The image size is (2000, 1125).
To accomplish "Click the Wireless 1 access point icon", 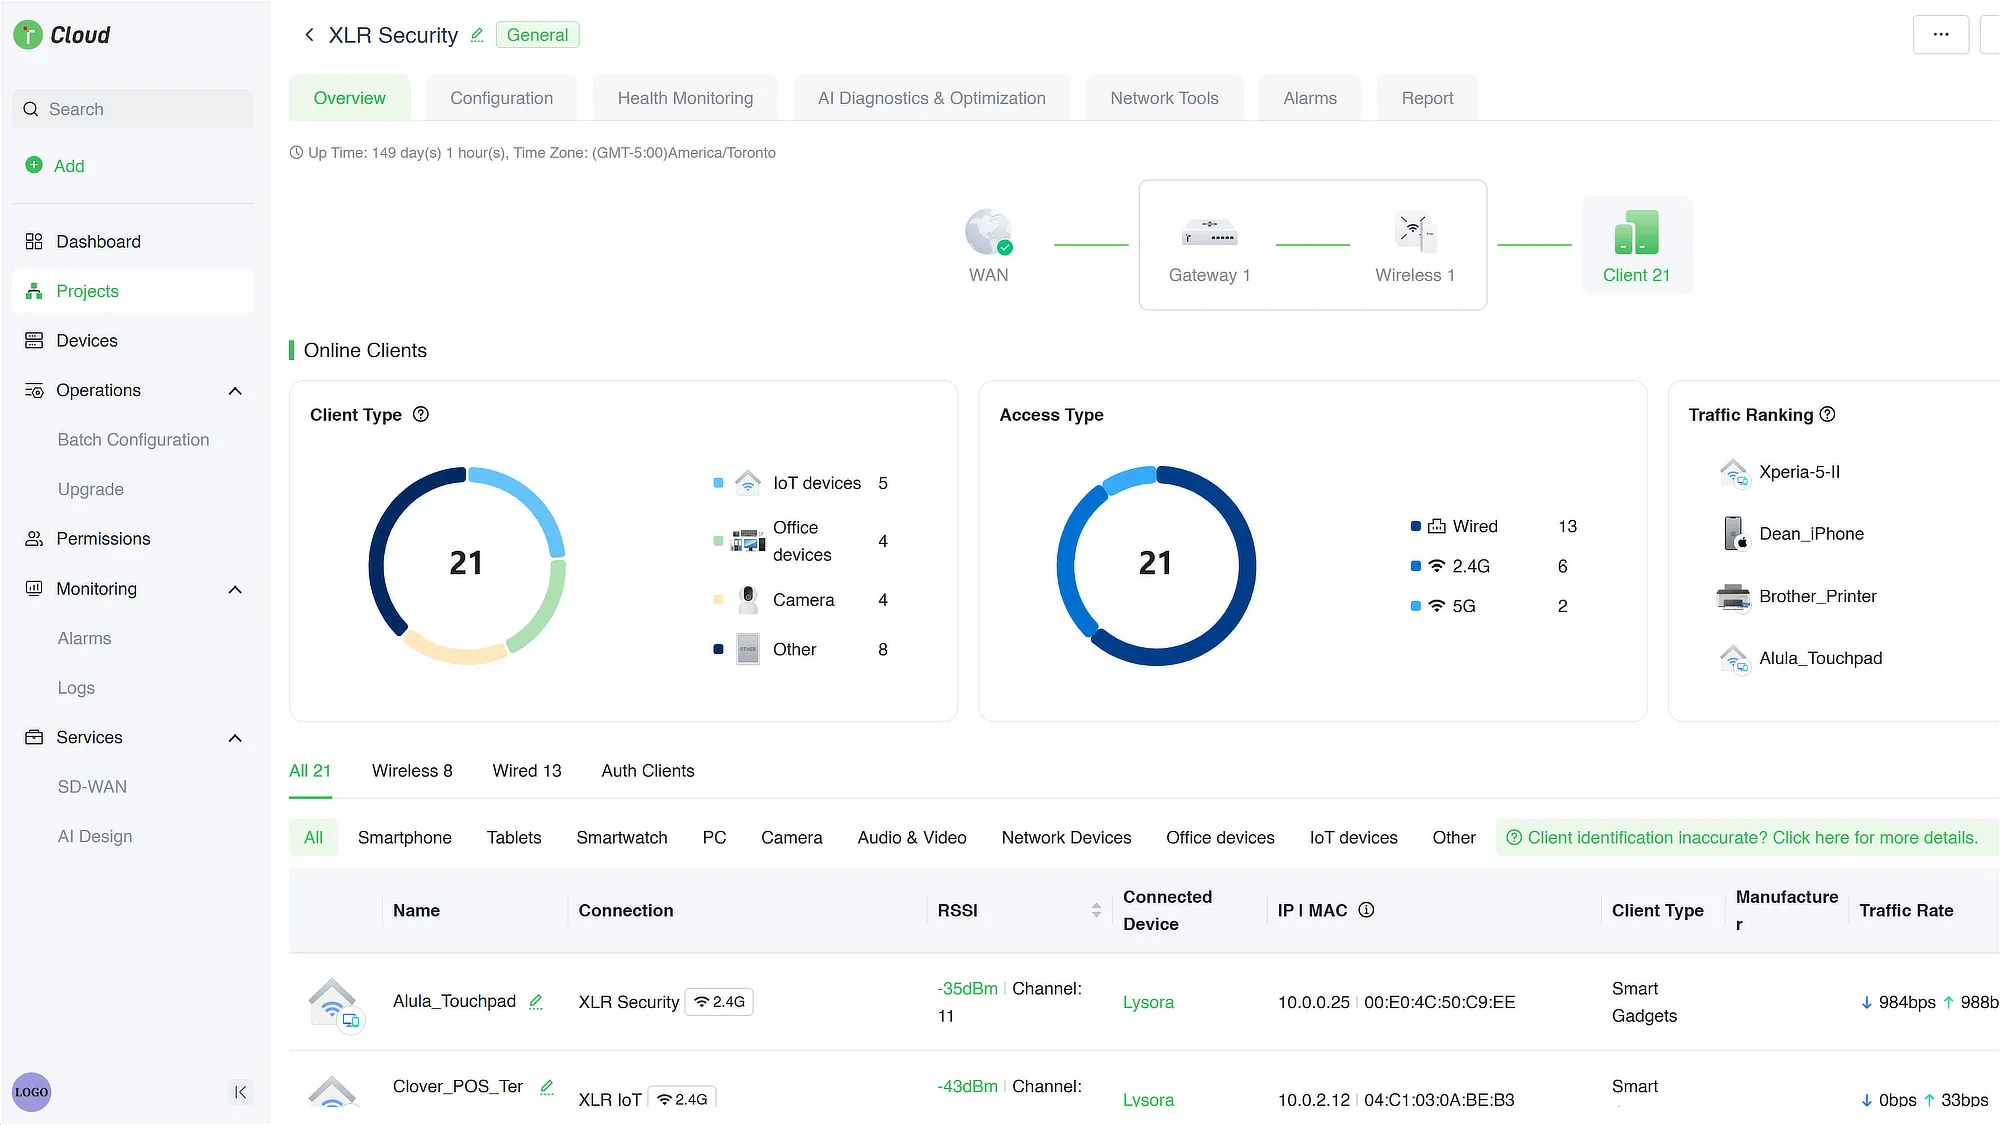I will [x=1414, y=232].
